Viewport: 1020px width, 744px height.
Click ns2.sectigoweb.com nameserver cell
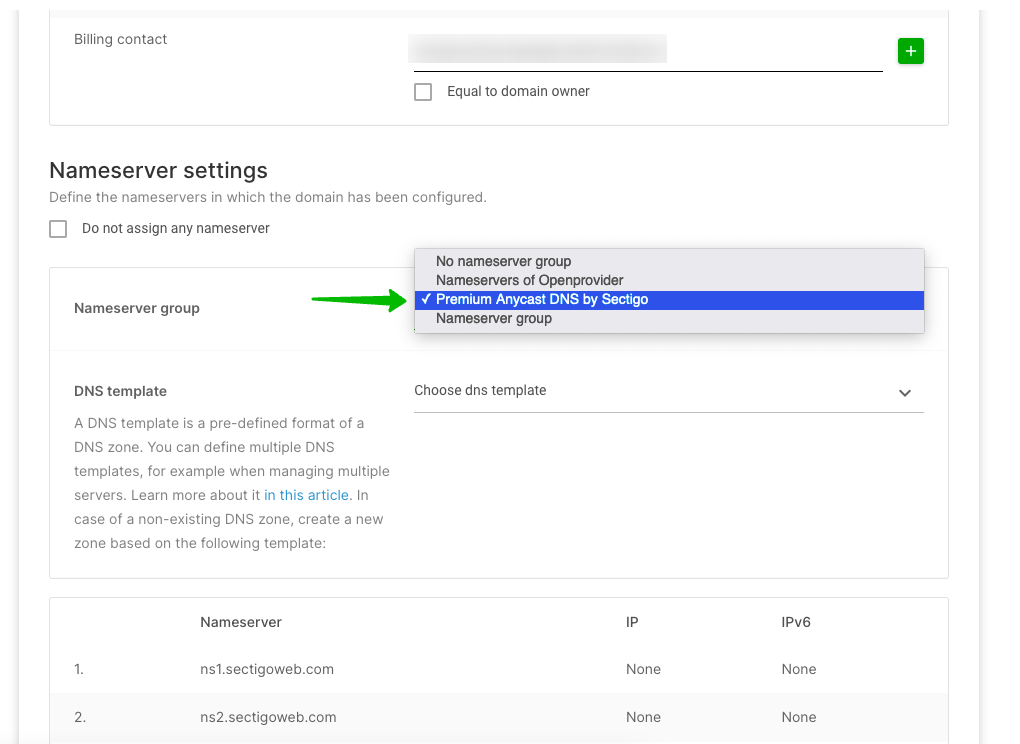268,717
